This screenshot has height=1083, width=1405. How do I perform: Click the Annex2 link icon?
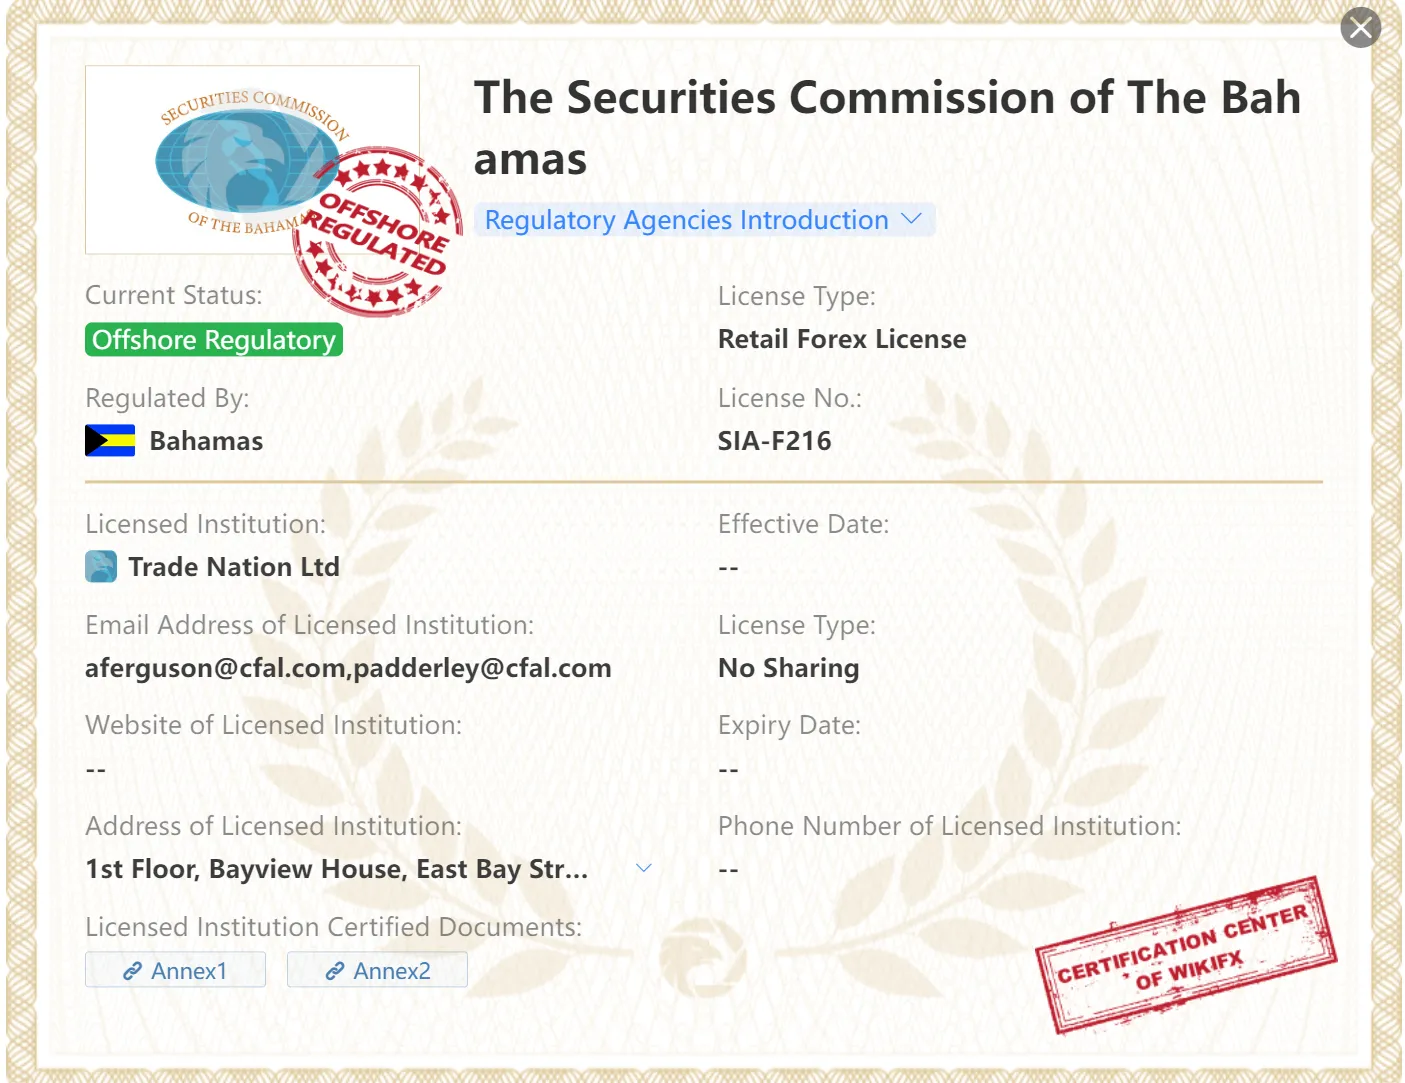[334, 971]
